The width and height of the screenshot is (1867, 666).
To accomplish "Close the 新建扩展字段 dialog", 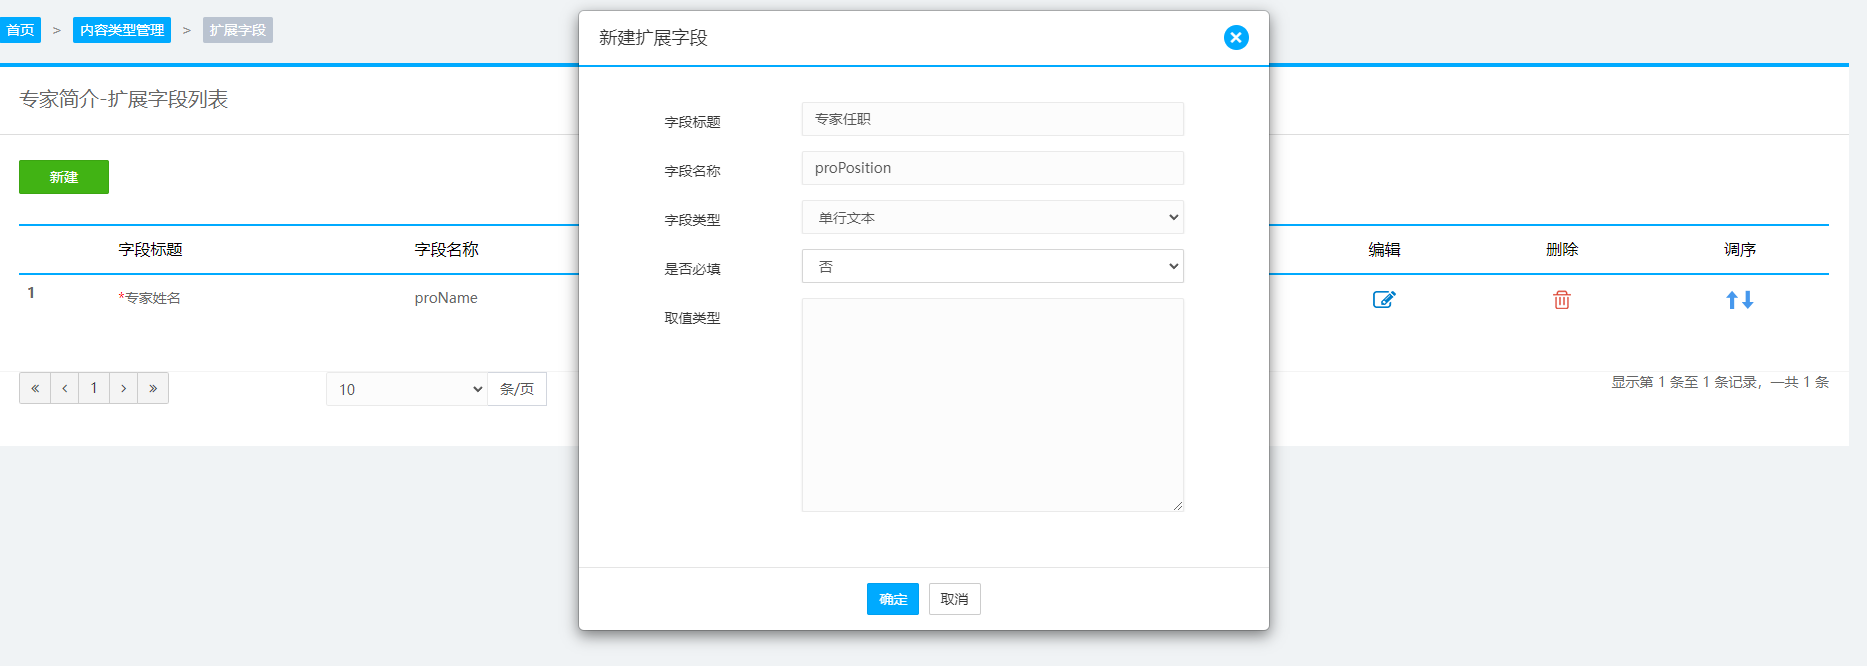I will click(1236, 38).
